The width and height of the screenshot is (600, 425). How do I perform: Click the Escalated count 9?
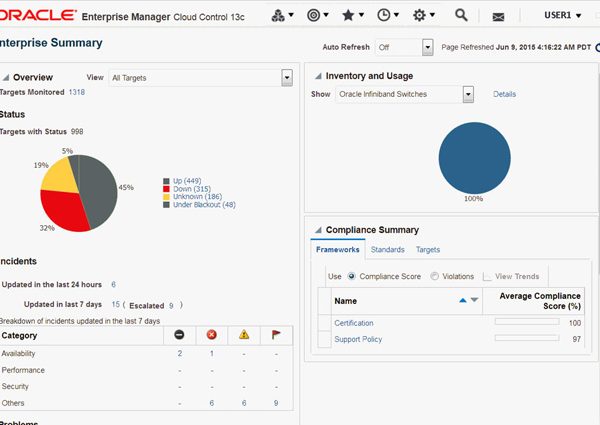[x=171, y=305]
